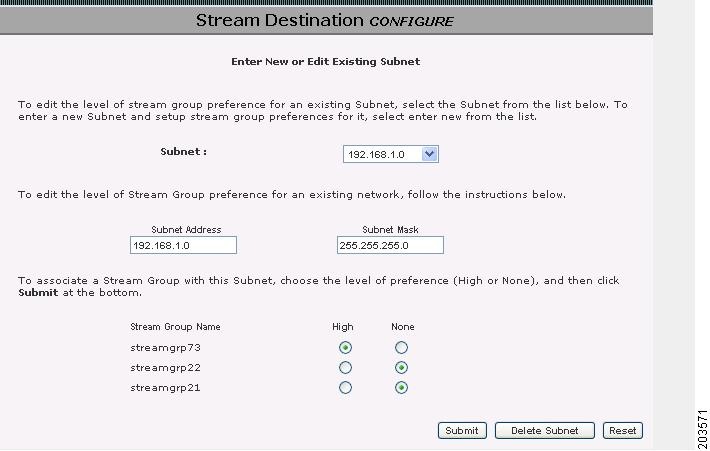710x451 pixels.
Task: Click the 'Subnet :' label
Action: point(183,152)
